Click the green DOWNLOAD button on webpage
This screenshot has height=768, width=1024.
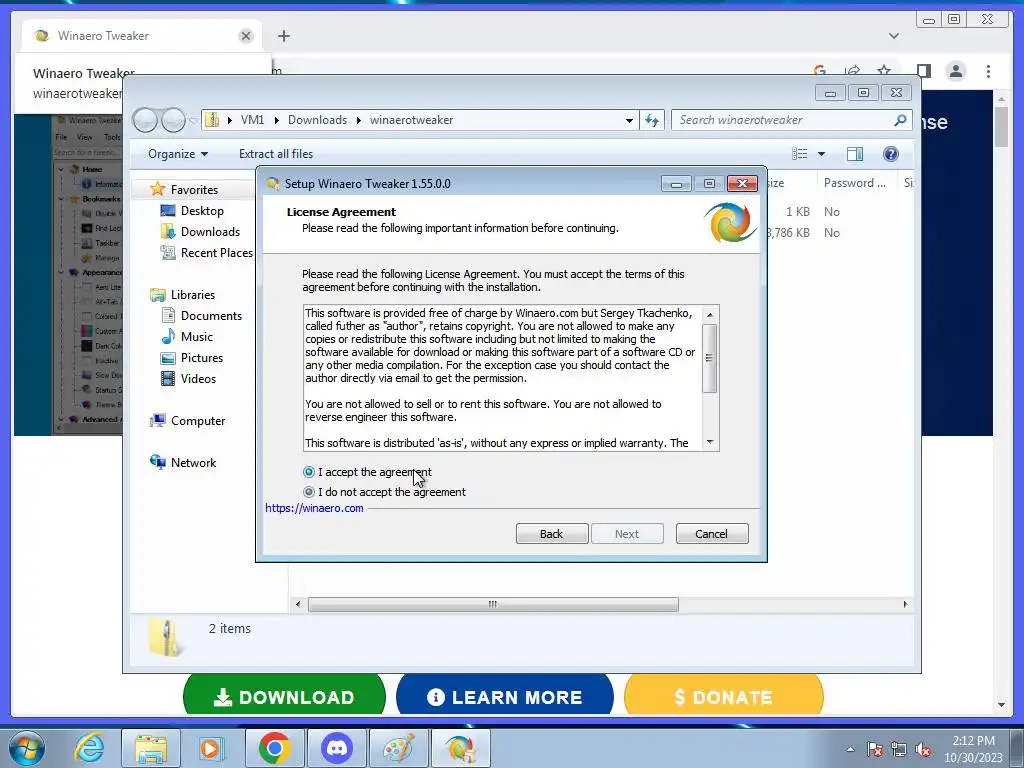(x=285, y=696)
